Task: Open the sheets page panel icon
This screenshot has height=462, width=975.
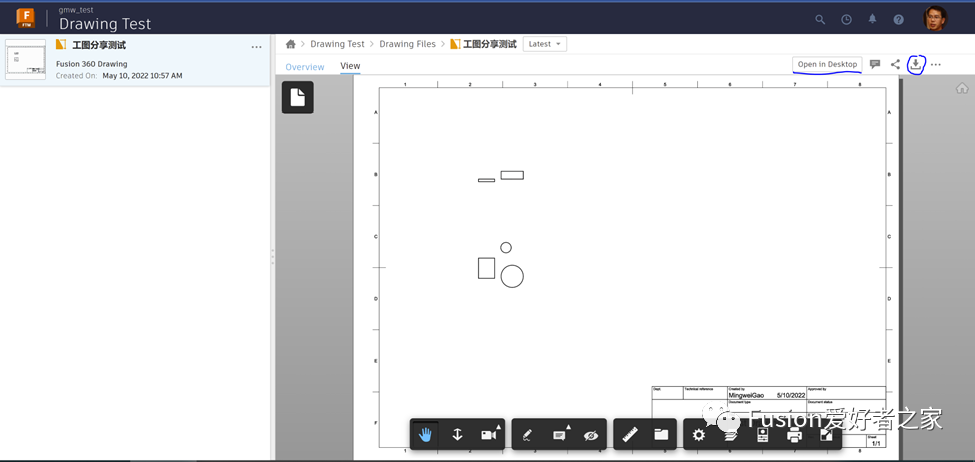Action: [x=298, y=98]
